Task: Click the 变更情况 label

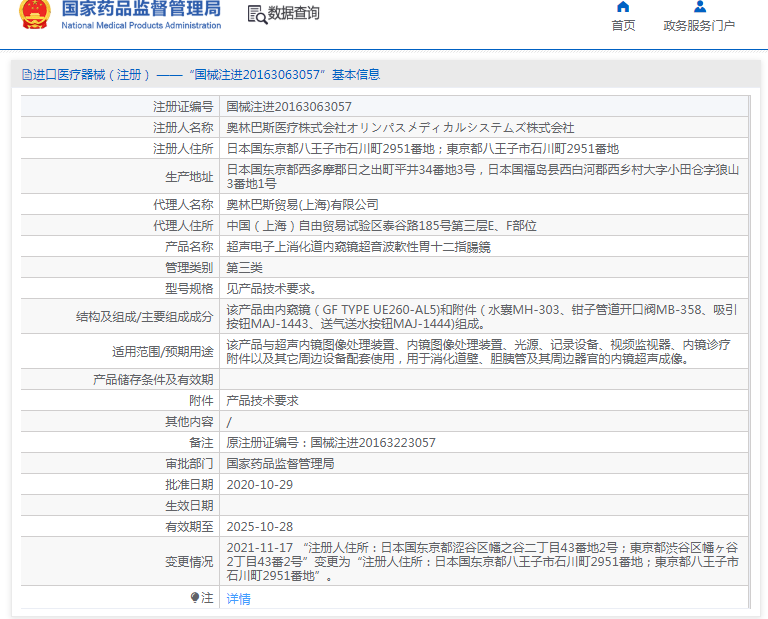Action: (189, 562)
